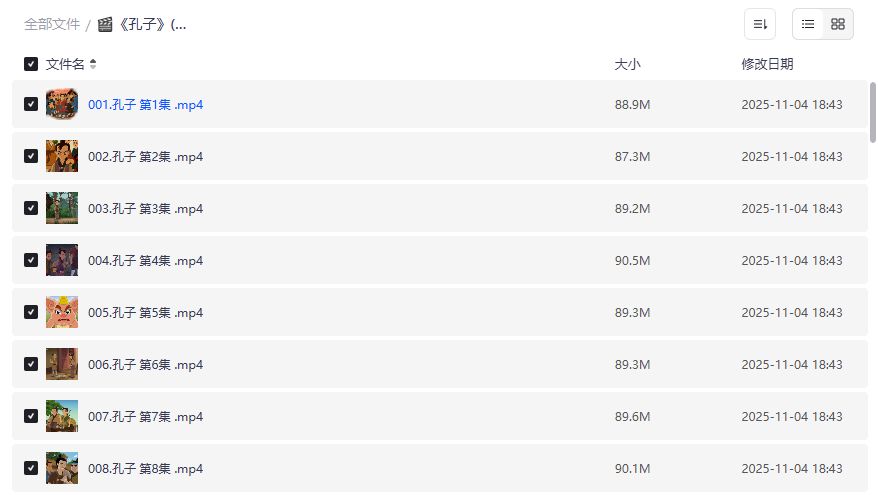Screen dimensions: 878x495
Task: Click the thumbnail of 005.孔子 第5集
Action: (x=62, y=312)
